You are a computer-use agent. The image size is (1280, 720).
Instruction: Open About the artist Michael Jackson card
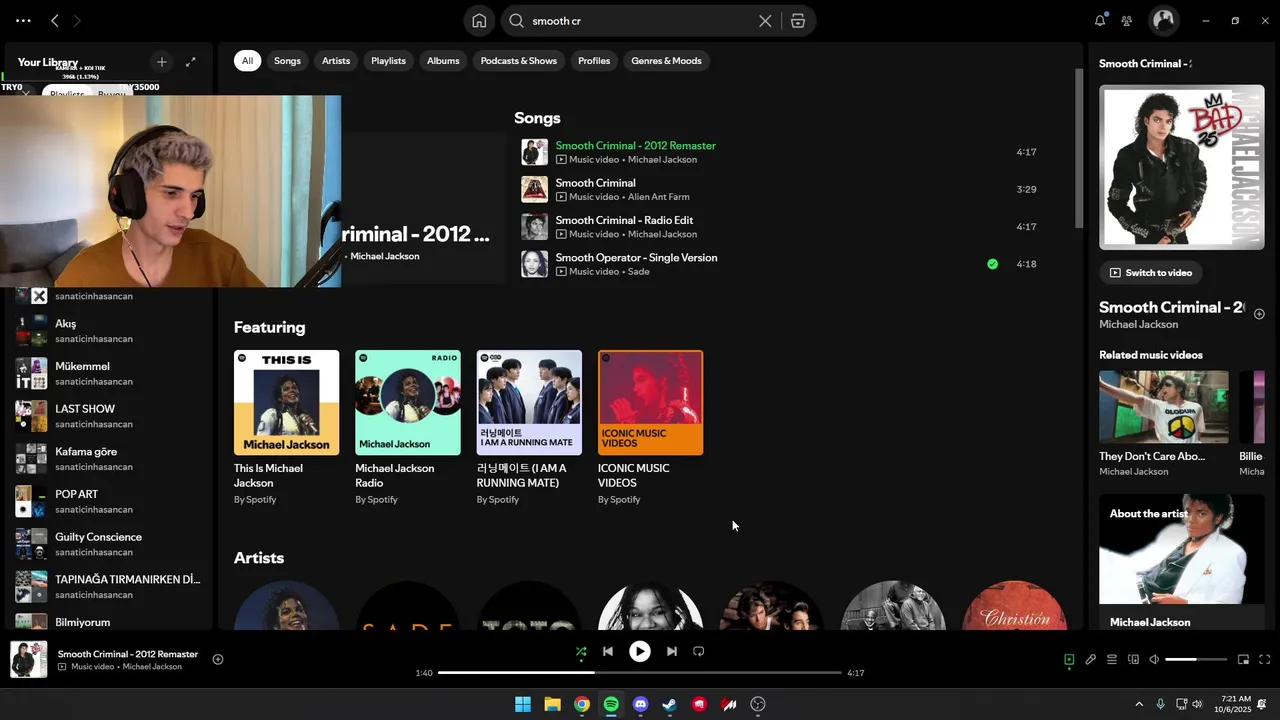click(1182, 562)
